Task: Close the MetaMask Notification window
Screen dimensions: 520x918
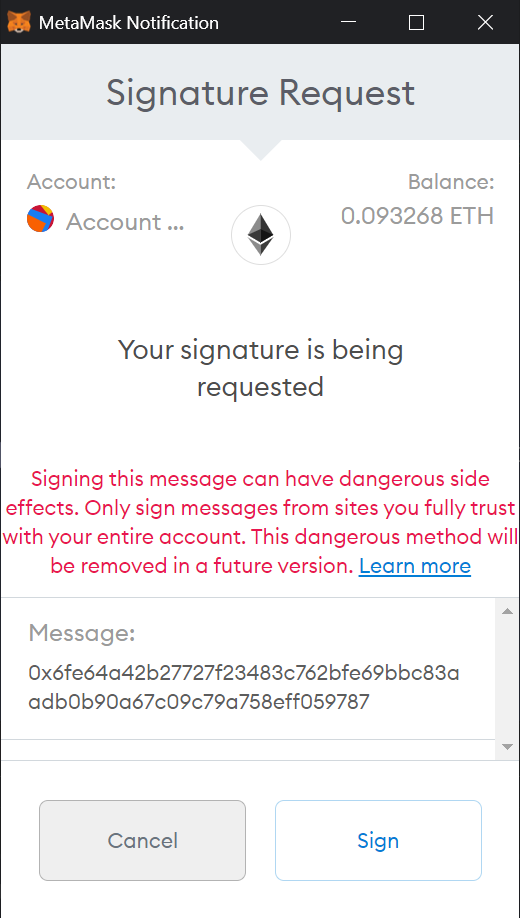Action: point(485,22)
